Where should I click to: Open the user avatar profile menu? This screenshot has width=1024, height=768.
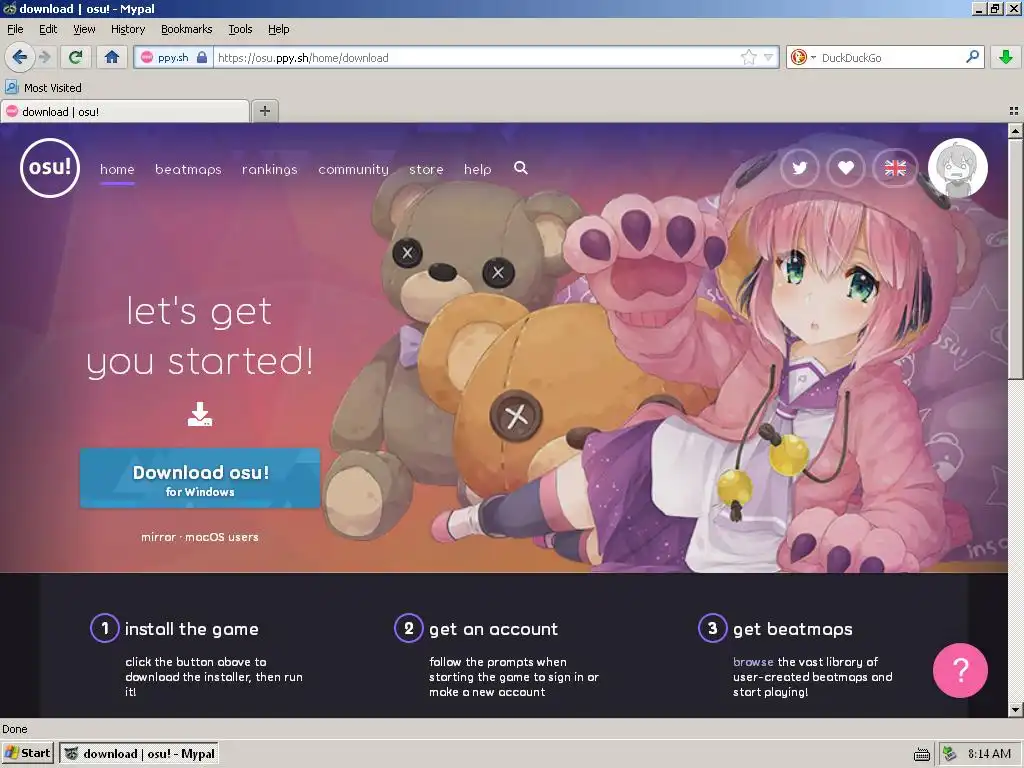(957, 168)
